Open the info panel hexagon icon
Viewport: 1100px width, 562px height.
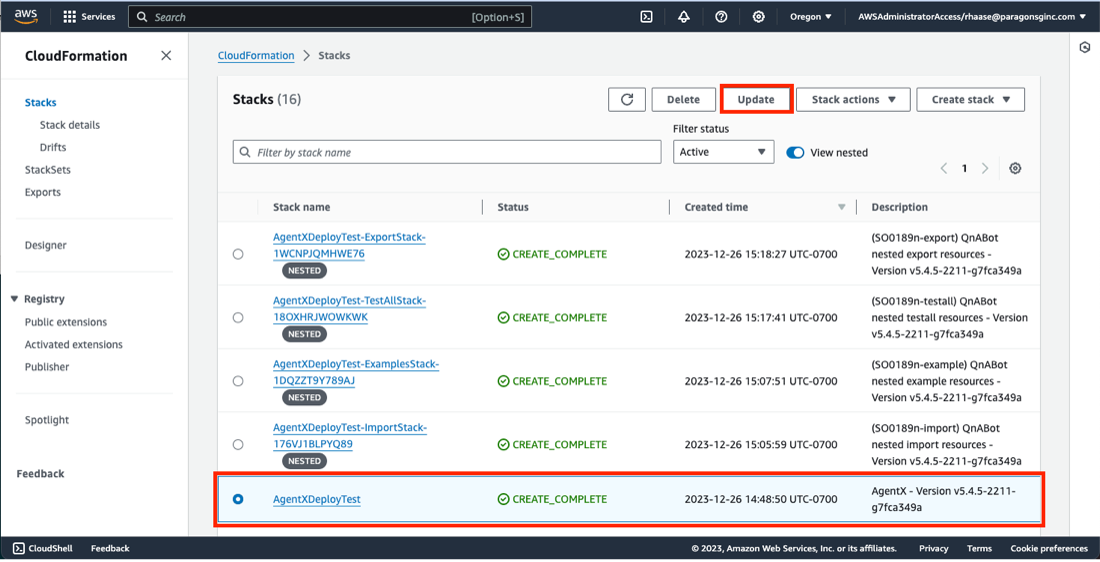coord(1085,47)
